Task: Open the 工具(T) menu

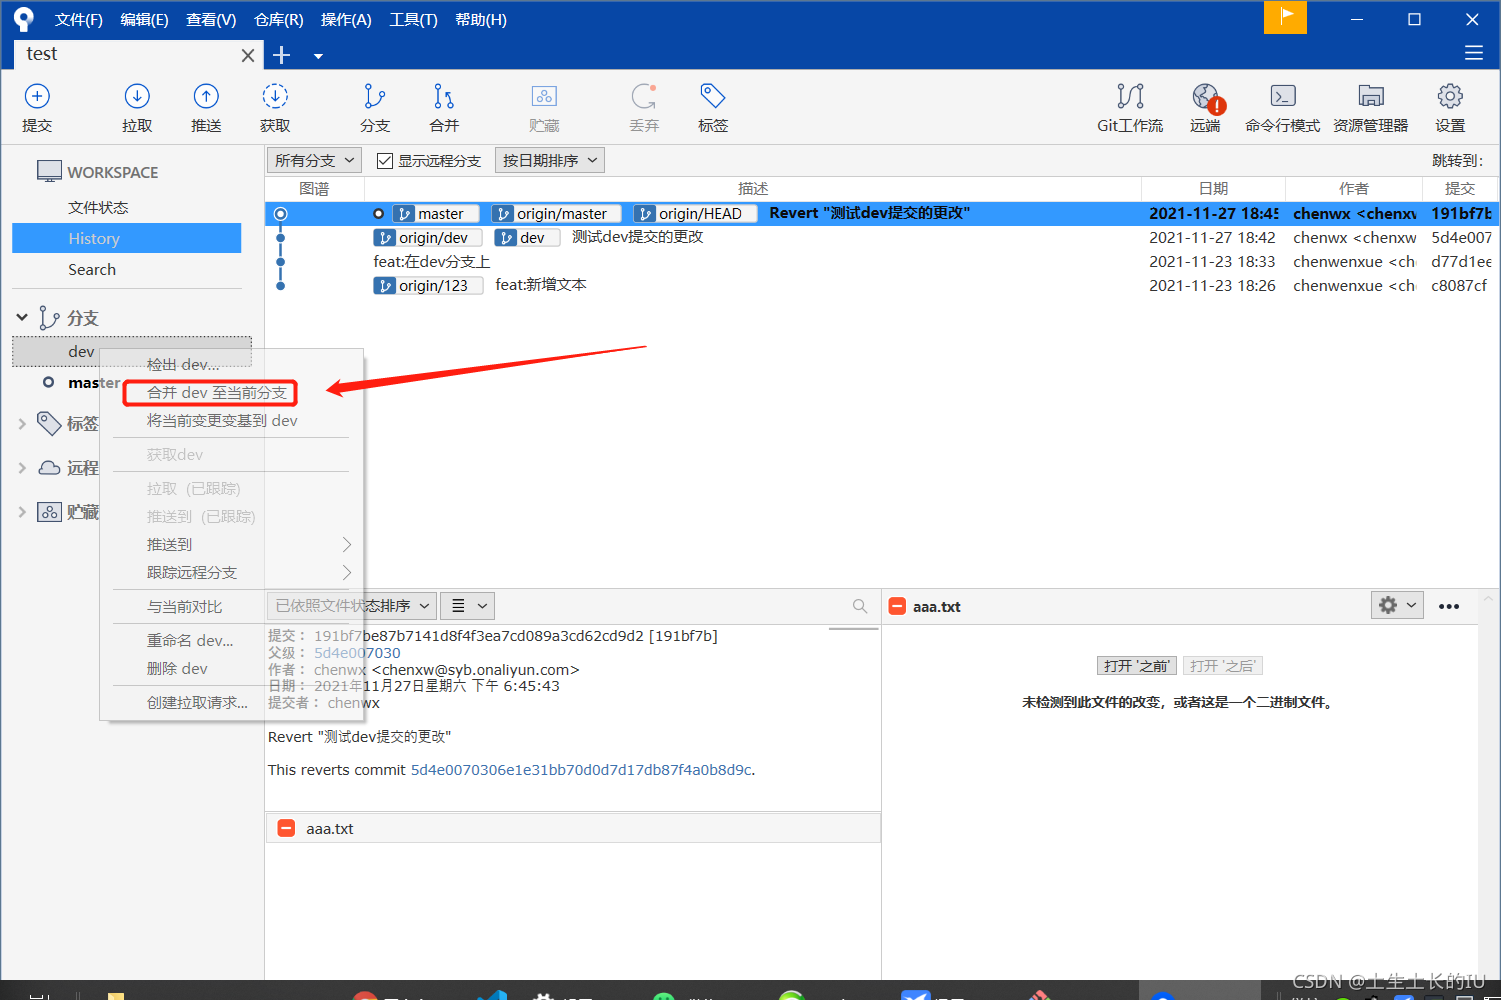Action: 413,19
